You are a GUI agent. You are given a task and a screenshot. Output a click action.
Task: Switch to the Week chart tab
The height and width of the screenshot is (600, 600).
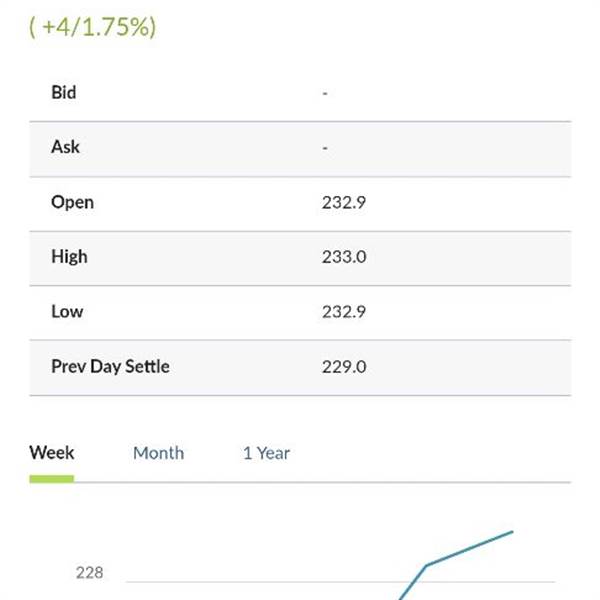pos(52,453)
